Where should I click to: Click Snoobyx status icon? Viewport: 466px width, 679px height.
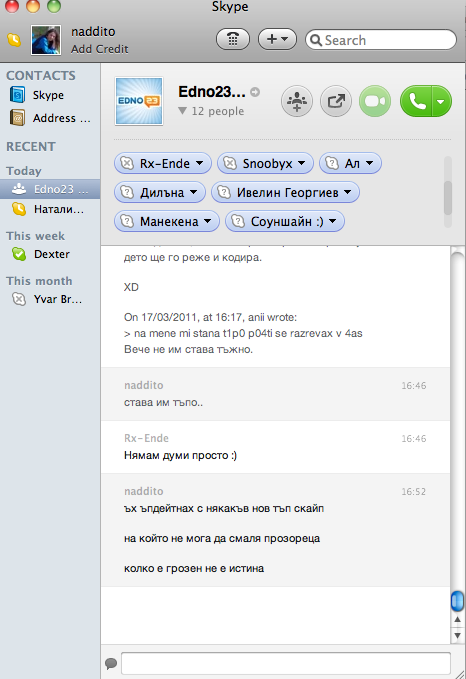click(230, 163)
